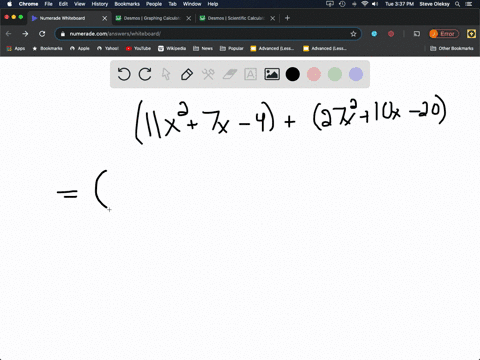Screen dimensions: 480x360
Task: Click the yellow extension icon at right
Action: coord(471,34)
